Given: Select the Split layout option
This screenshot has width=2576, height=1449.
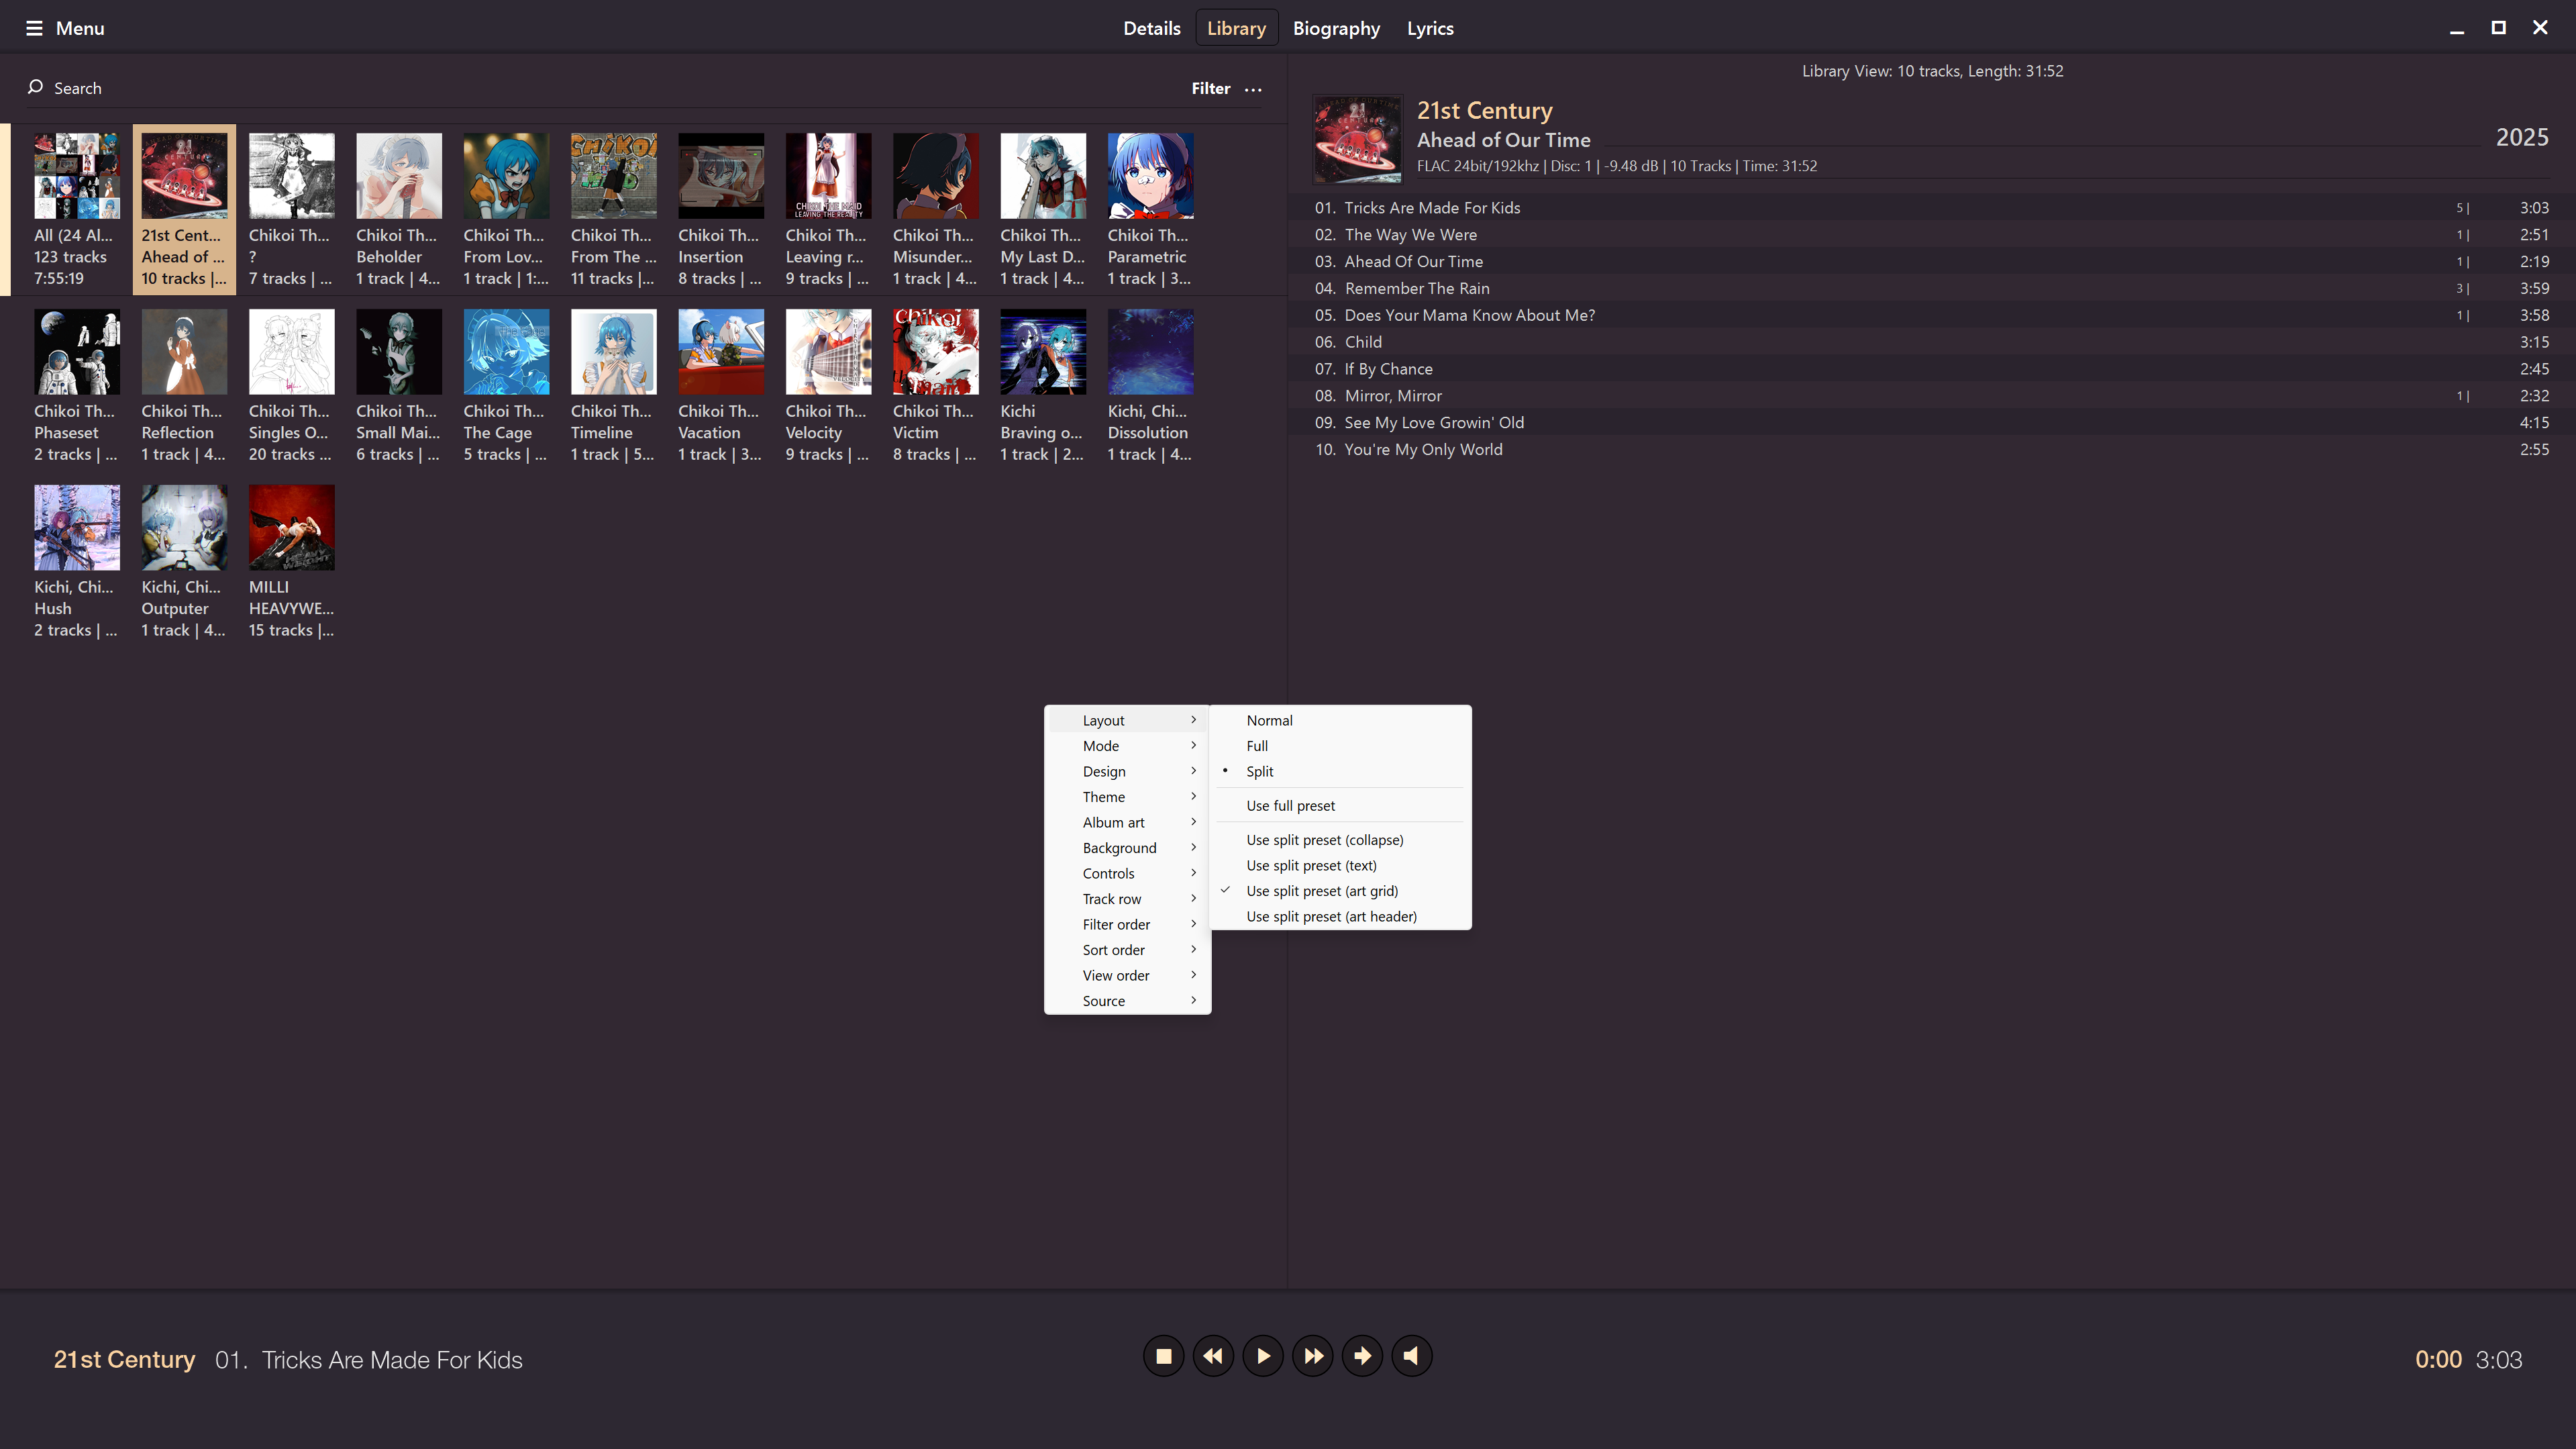Looking at the screenshot, I should [1259, 771].
